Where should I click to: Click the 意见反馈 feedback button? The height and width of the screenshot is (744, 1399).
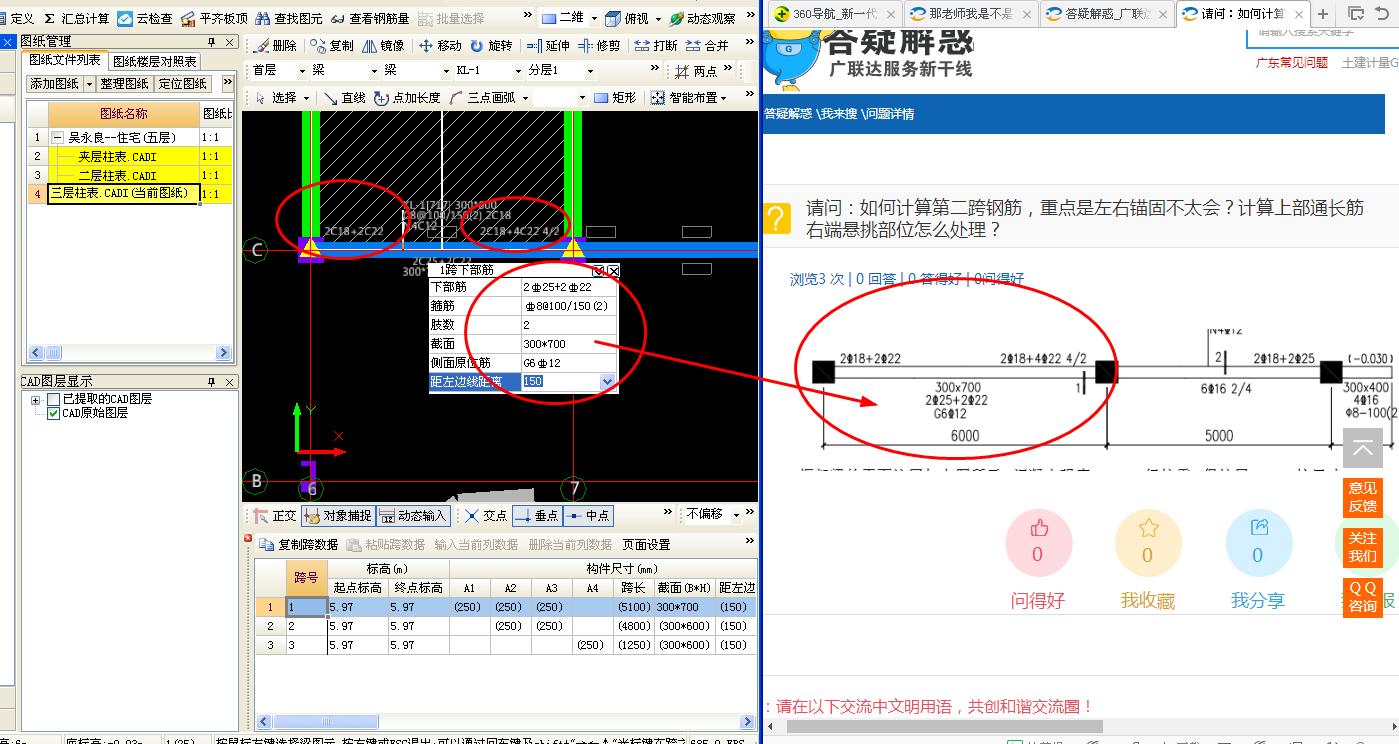(x=1362, y=497)
